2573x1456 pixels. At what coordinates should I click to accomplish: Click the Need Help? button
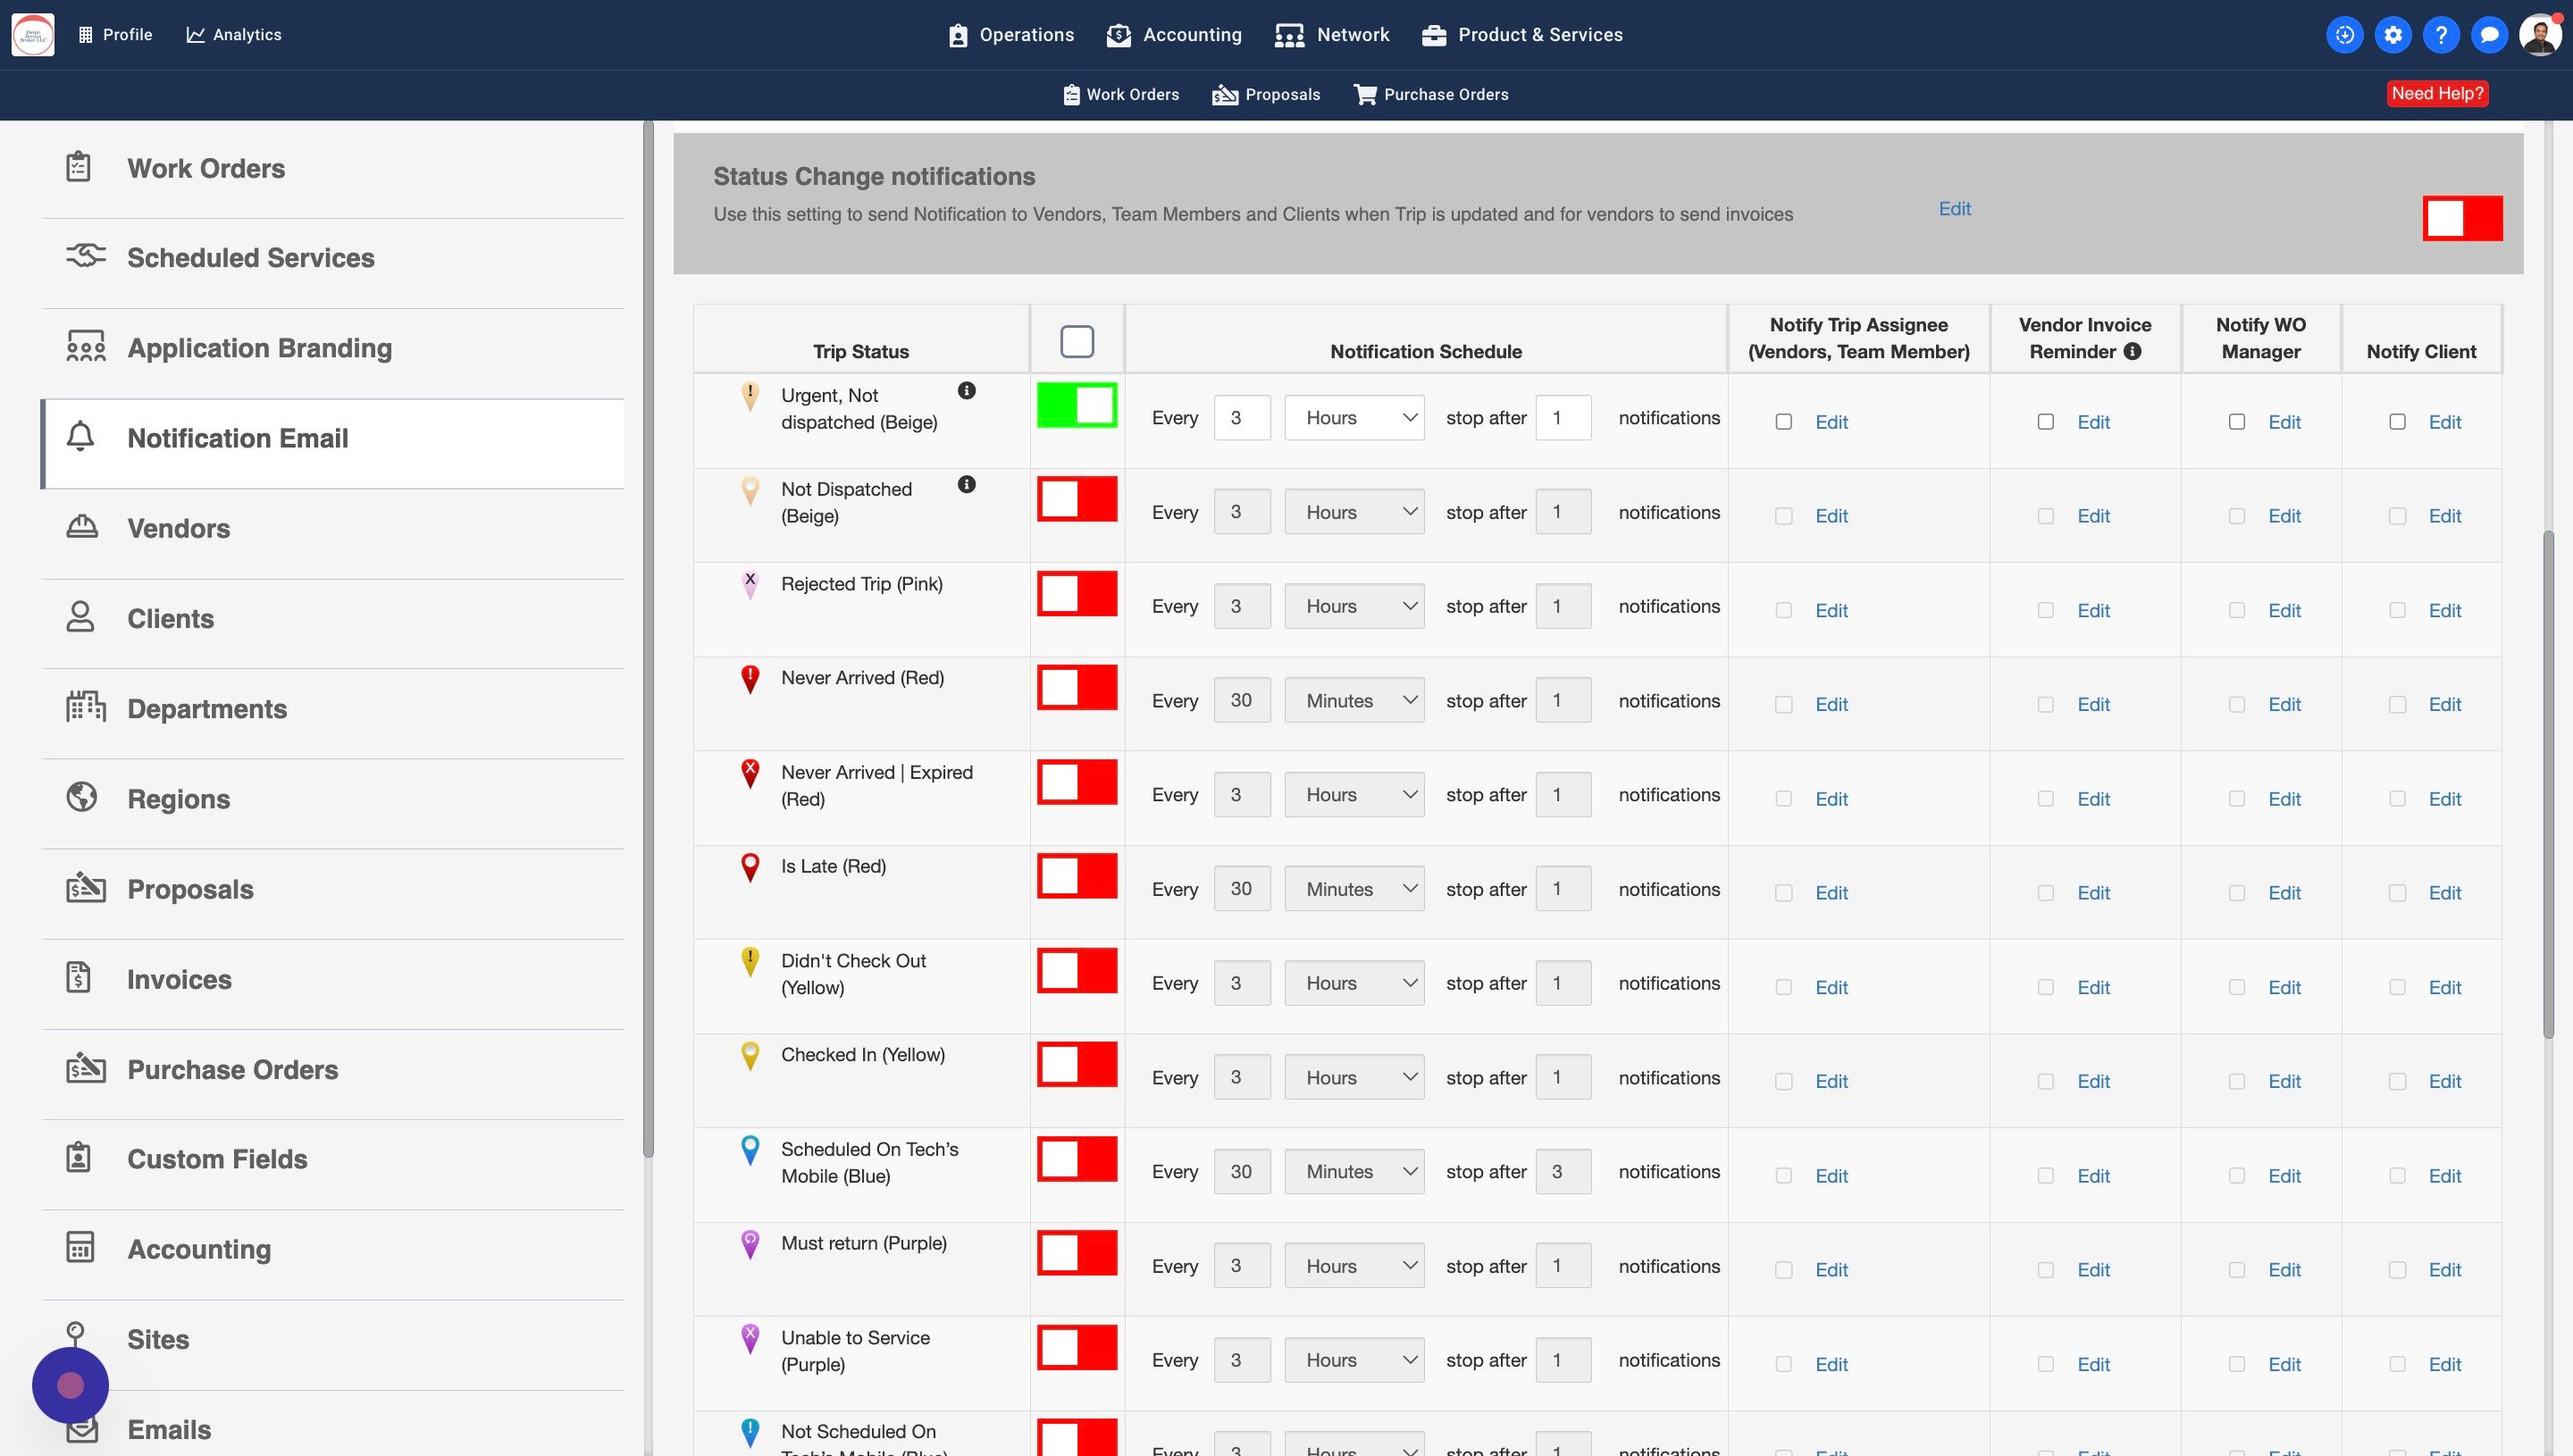[x=2437, y=94]
